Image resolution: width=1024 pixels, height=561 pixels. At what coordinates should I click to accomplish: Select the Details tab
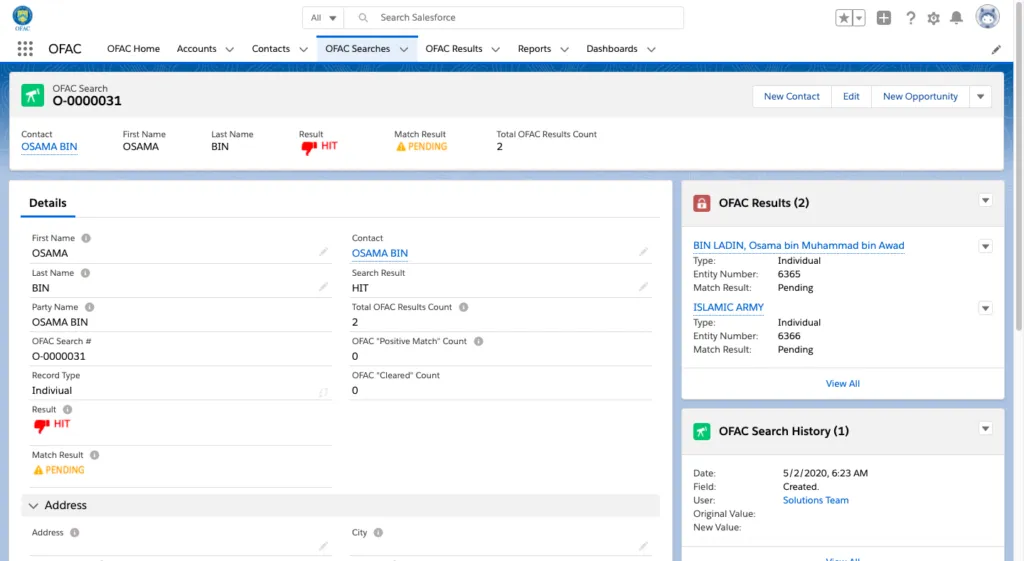tap(48, 203)
